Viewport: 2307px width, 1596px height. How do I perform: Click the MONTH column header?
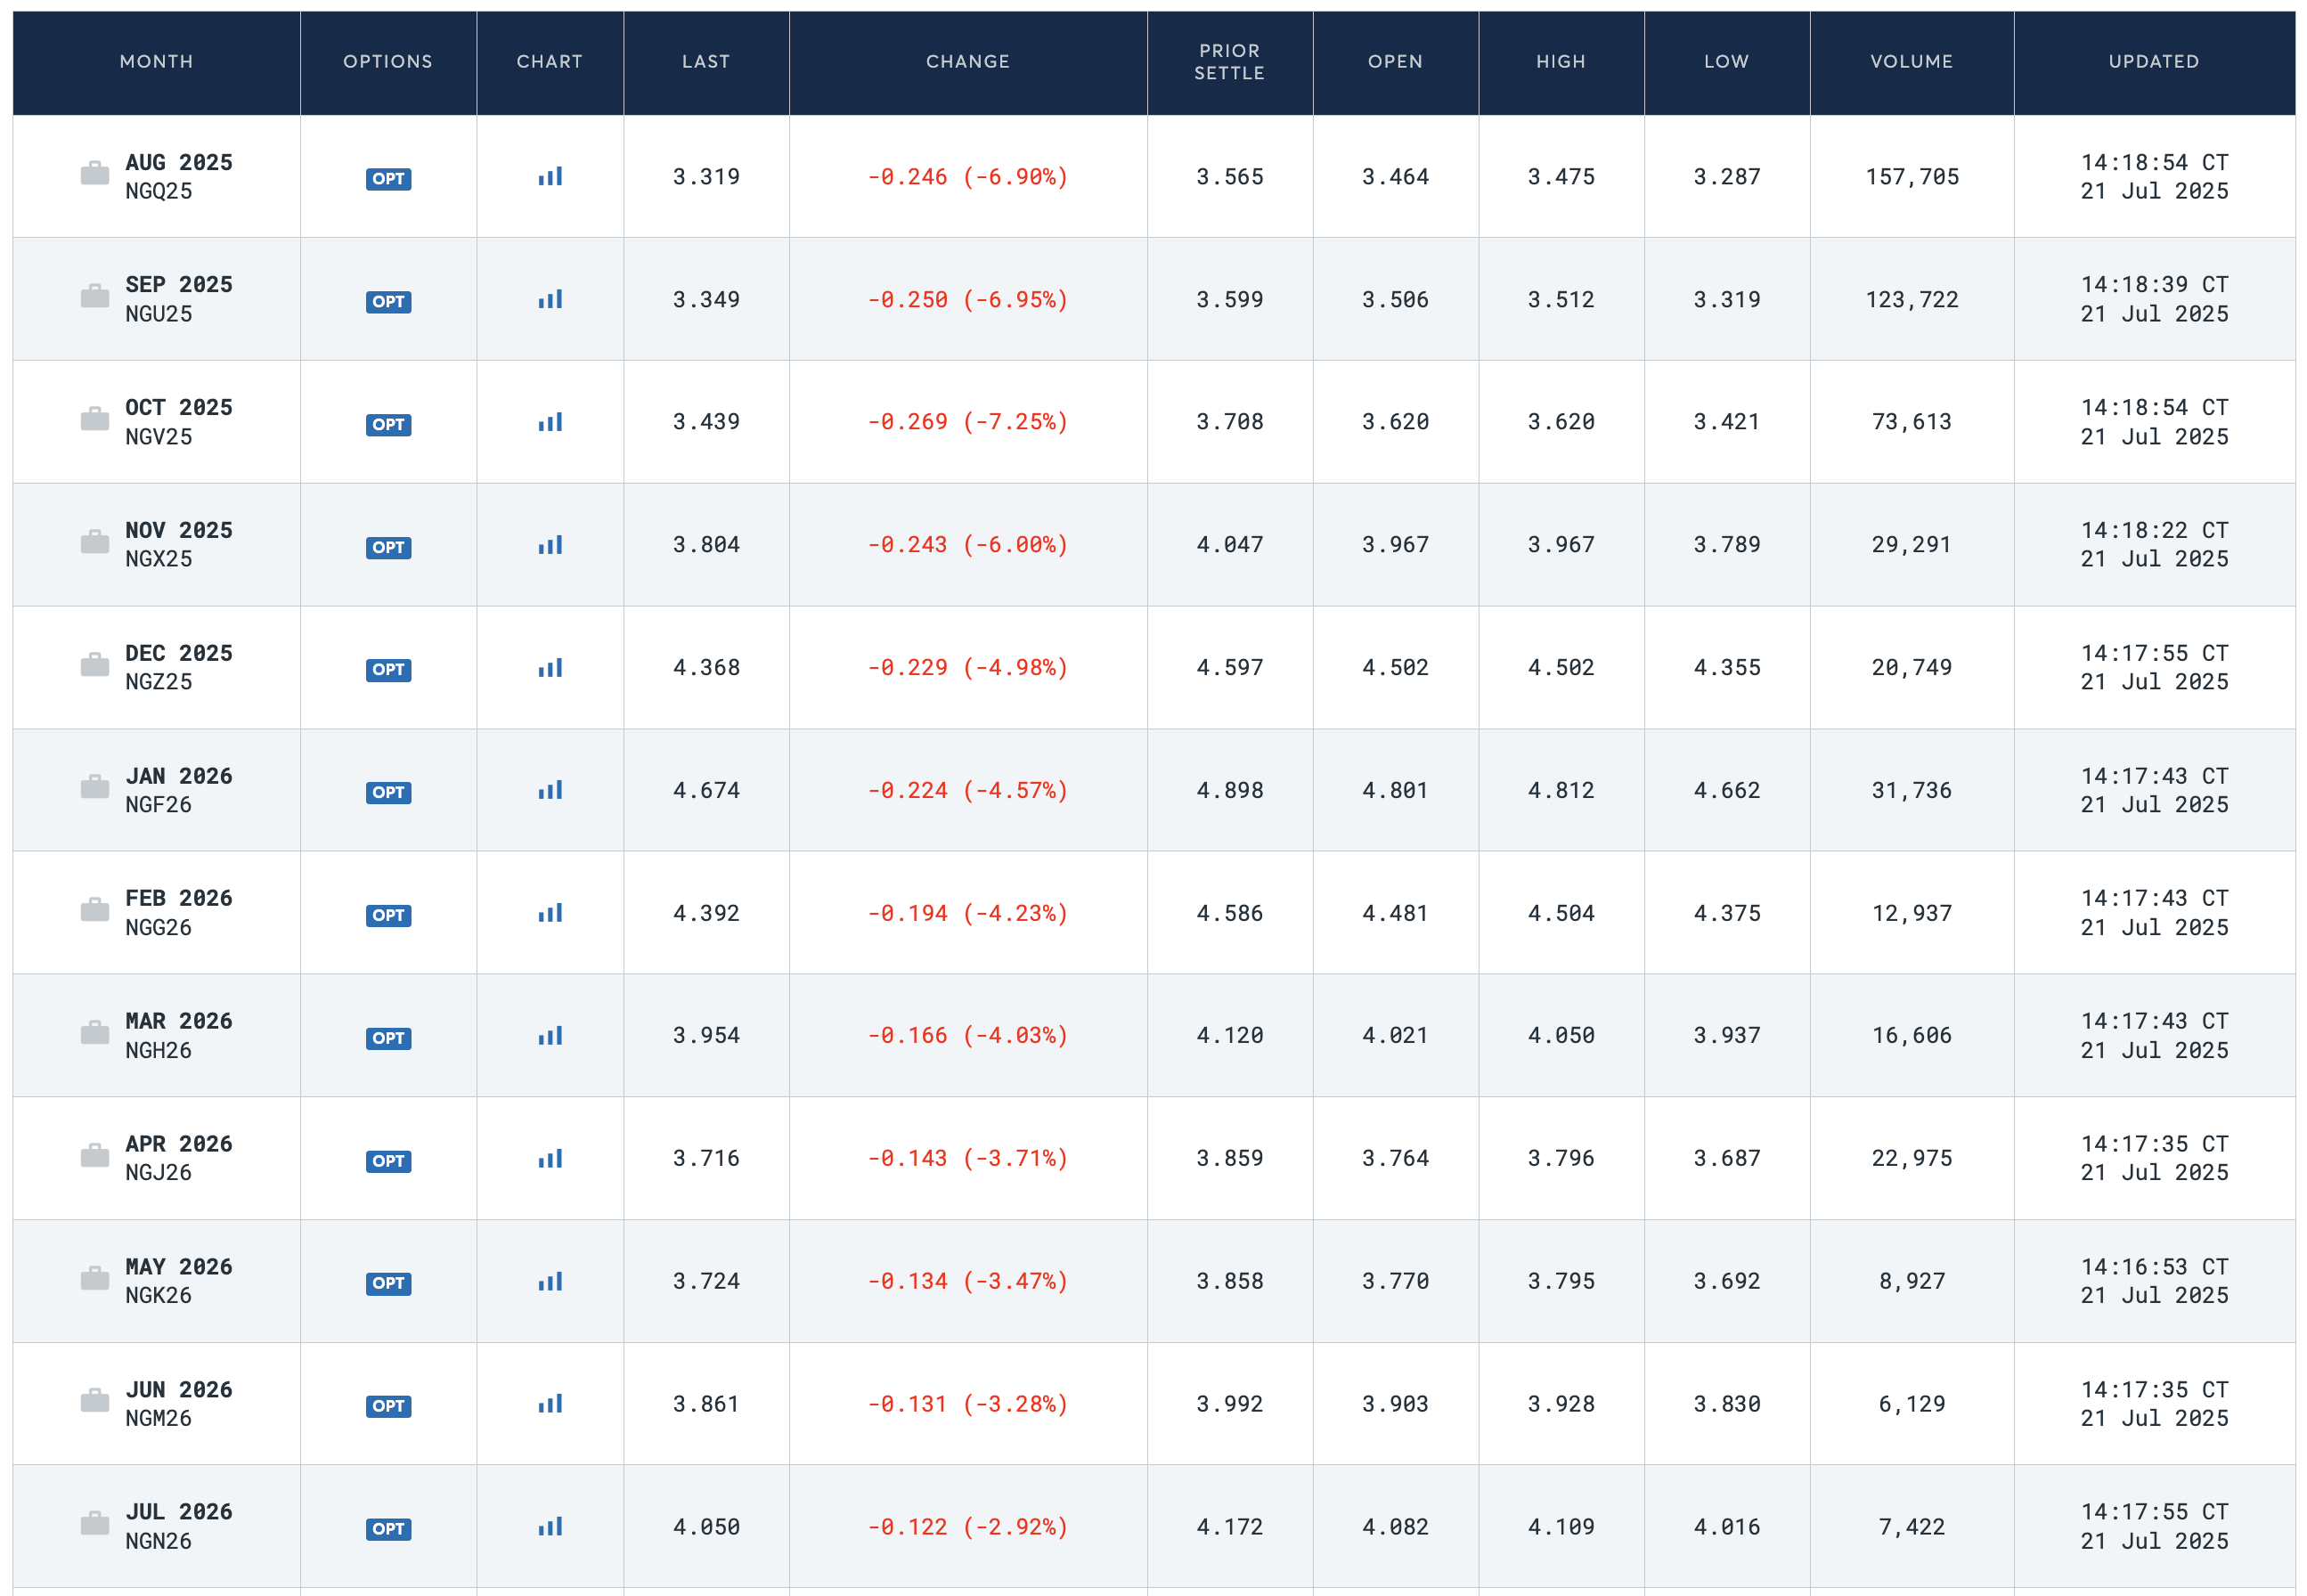[x=156, y=62]
